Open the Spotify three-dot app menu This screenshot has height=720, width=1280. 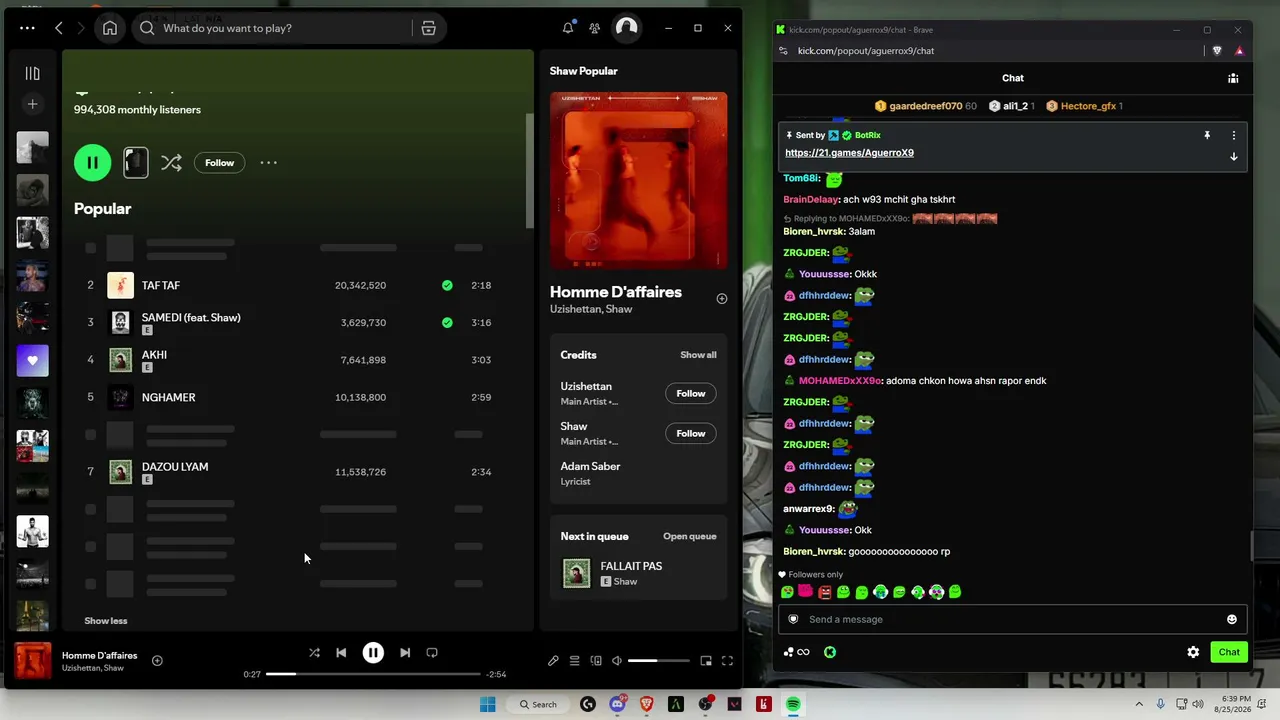point(27,28)
